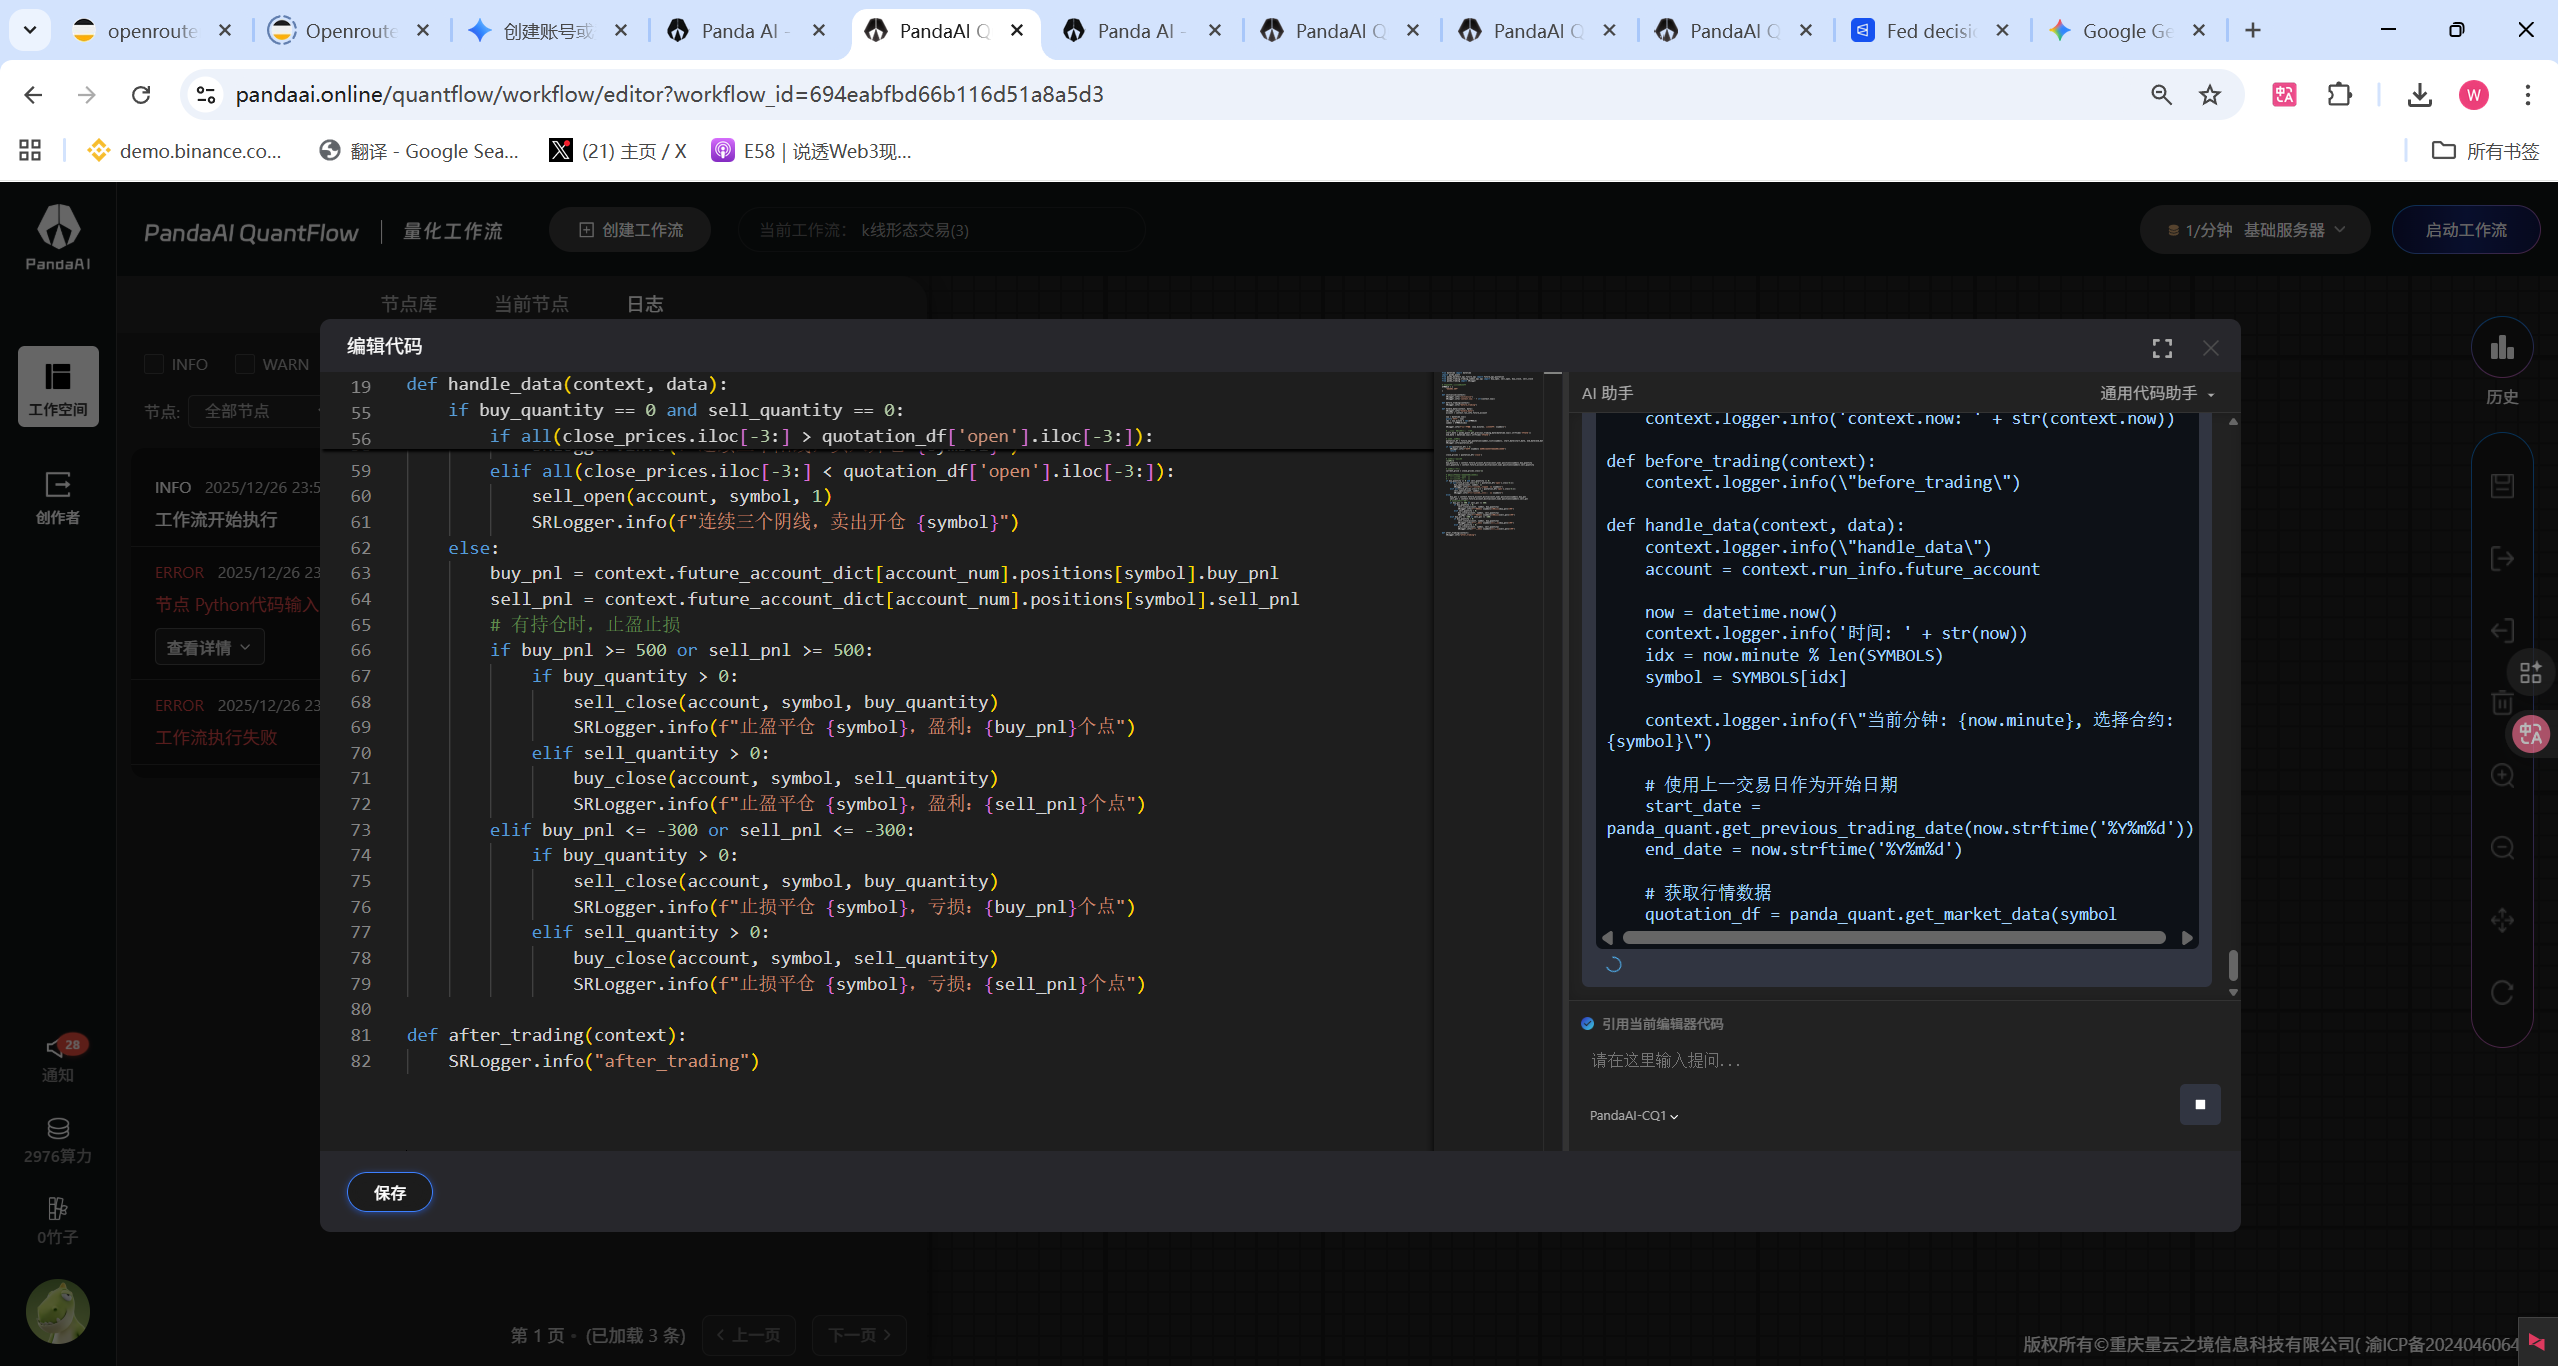Click the import workflow arrow icon
This screenshot has width=2558, height=1366.
click(x=2502, y=631)
